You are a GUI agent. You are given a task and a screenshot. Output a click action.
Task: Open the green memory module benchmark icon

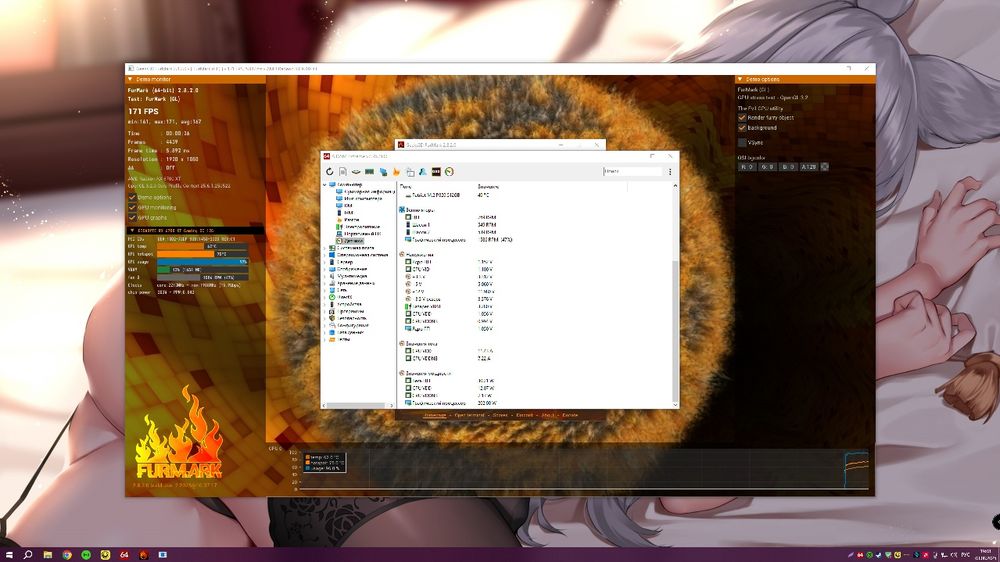click(369, 172)
